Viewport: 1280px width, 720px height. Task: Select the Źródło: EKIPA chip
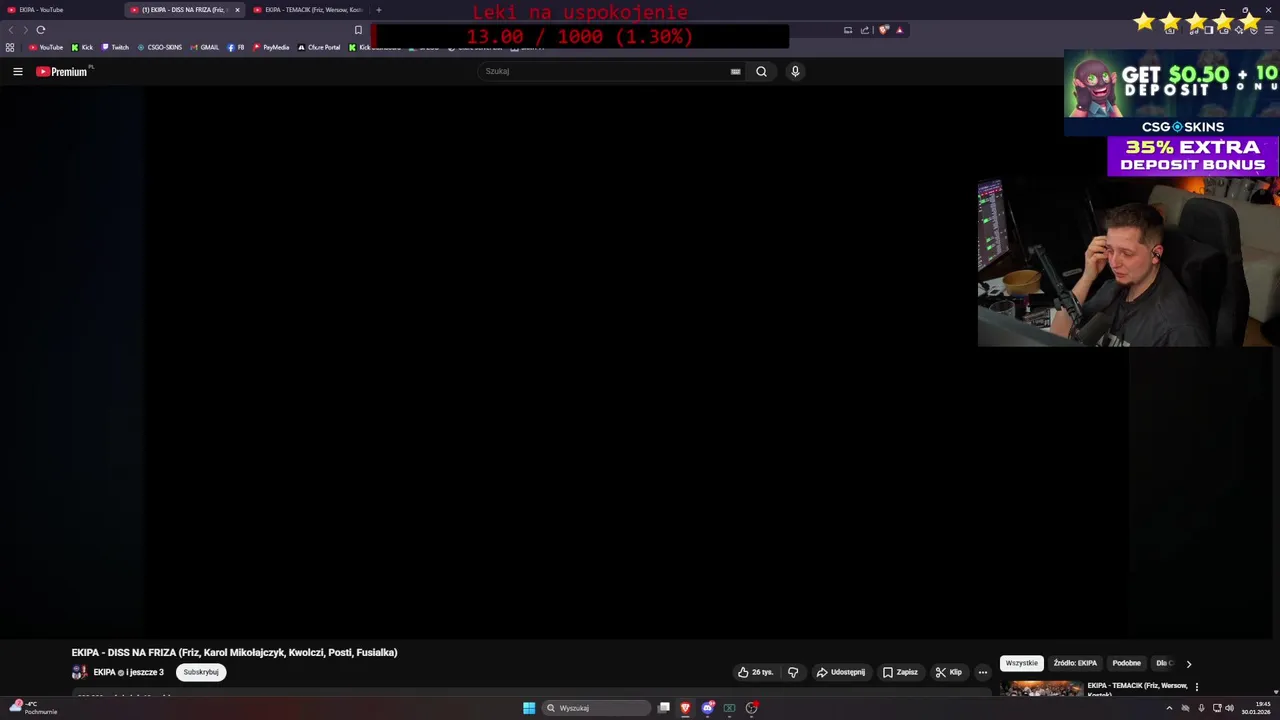(x=1075, y=663)
